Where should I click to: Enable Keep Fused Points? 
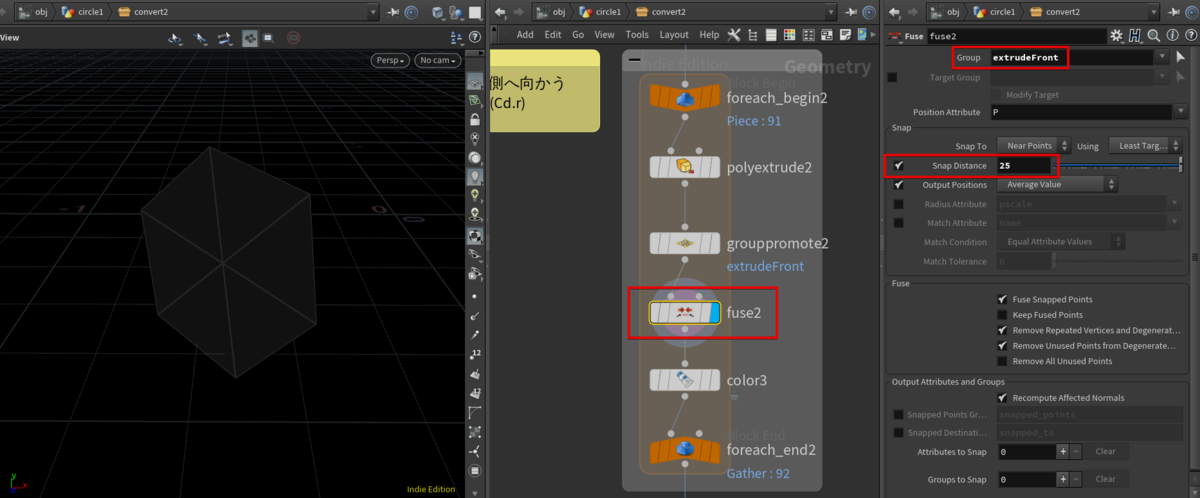point(1002,315)
